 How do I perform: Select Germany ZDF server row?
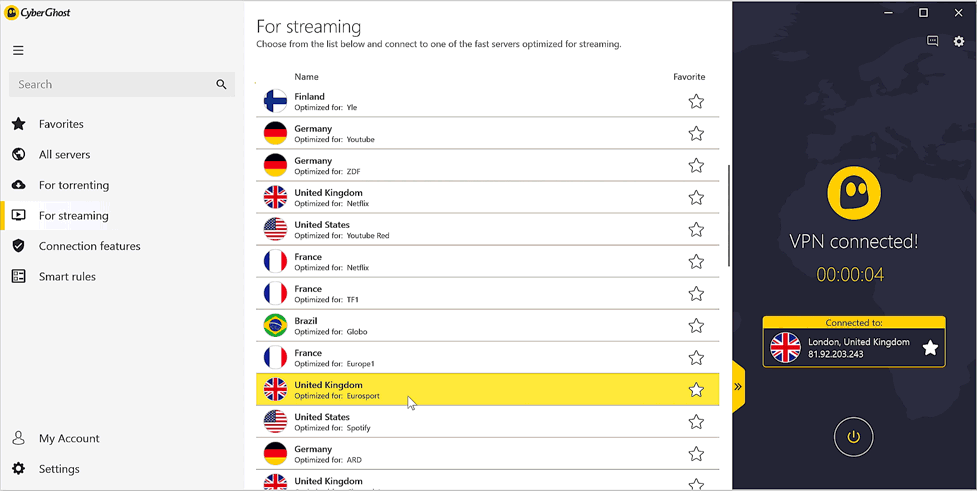click(488, 165)
